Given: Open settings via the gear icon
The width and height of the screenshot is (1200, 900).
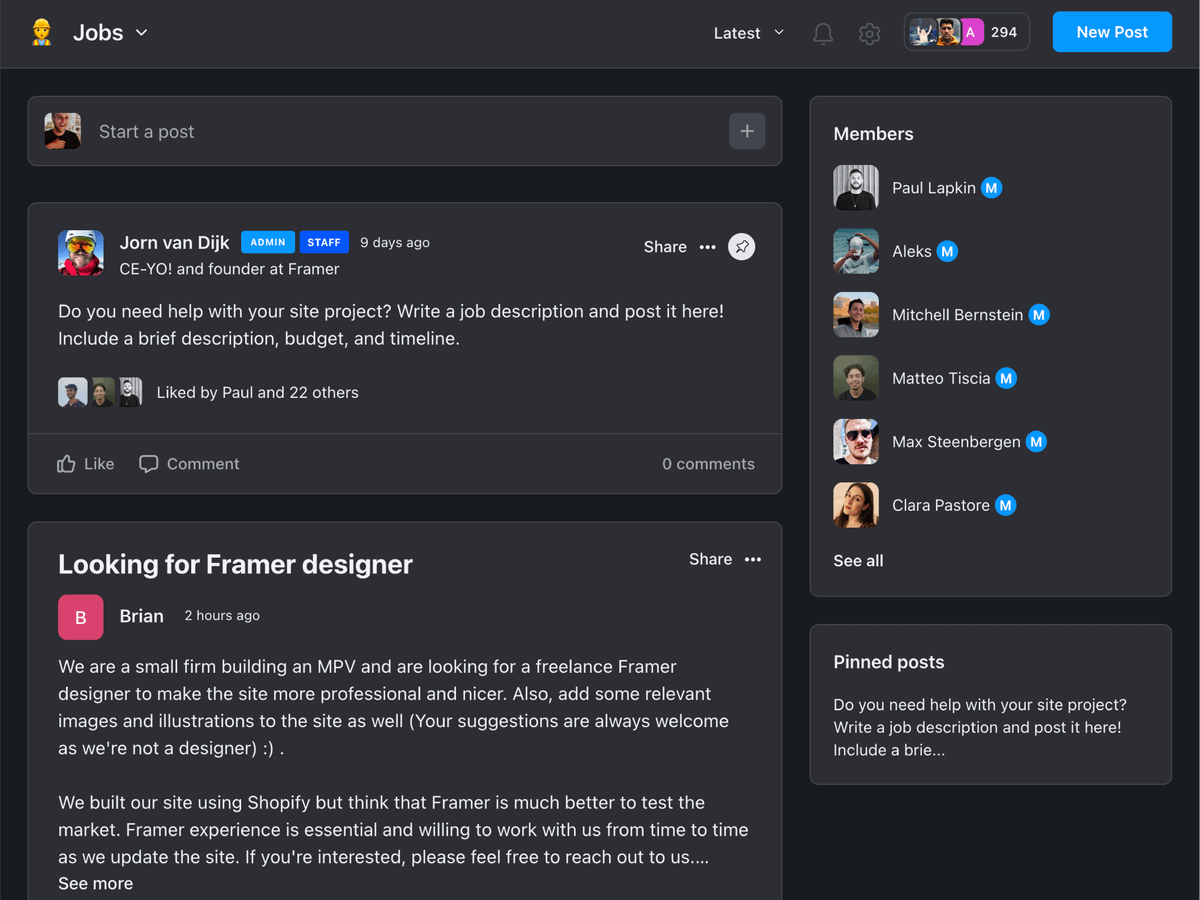Looking at the screenshot, I should [x=870, y=33].
